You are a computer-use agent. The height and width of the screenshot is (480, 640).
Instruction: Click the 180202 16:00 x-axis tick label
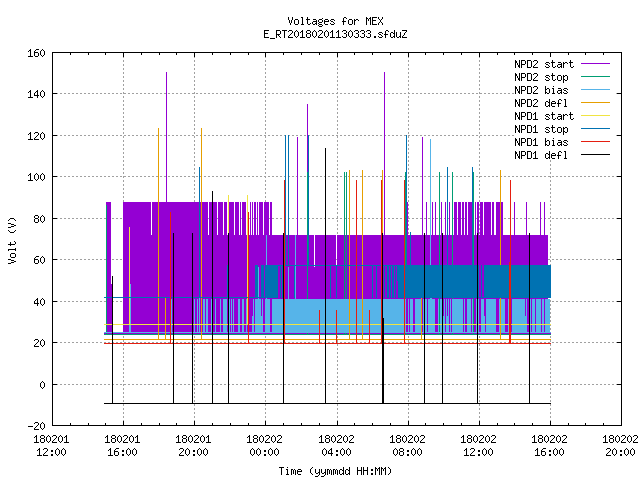tap(549, 446)
